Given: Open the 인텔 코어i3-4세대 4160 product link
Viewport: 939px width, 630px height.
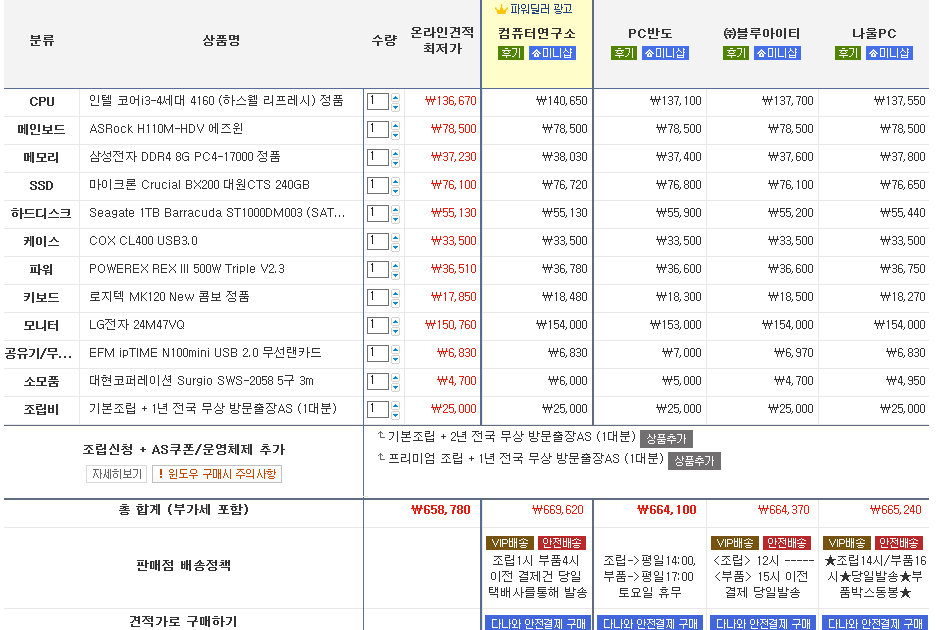Looking at the screenshot, I should click(x=216, y=101).
